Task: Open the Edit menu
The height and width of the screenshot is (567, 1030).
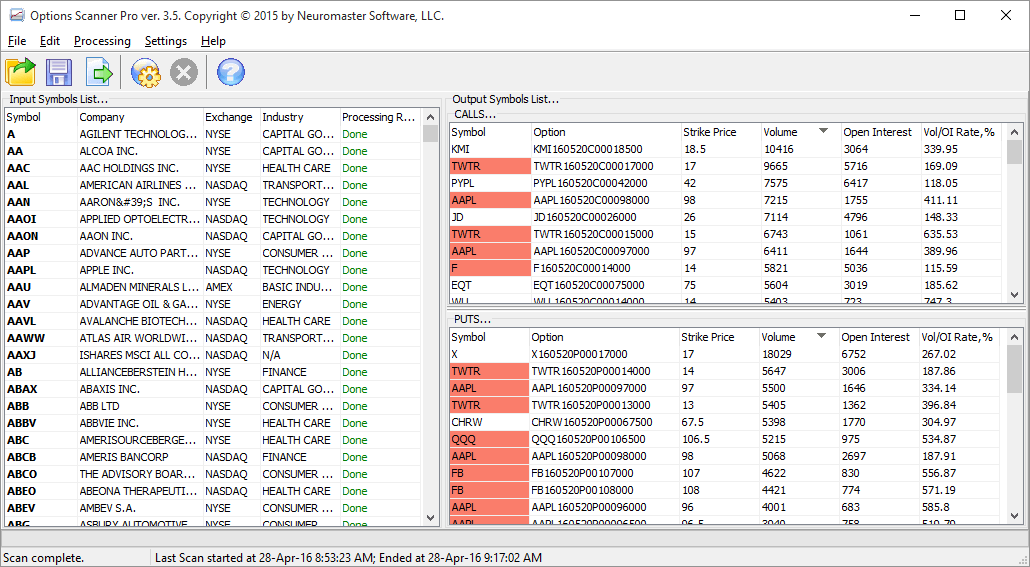Action: point(50,41)
